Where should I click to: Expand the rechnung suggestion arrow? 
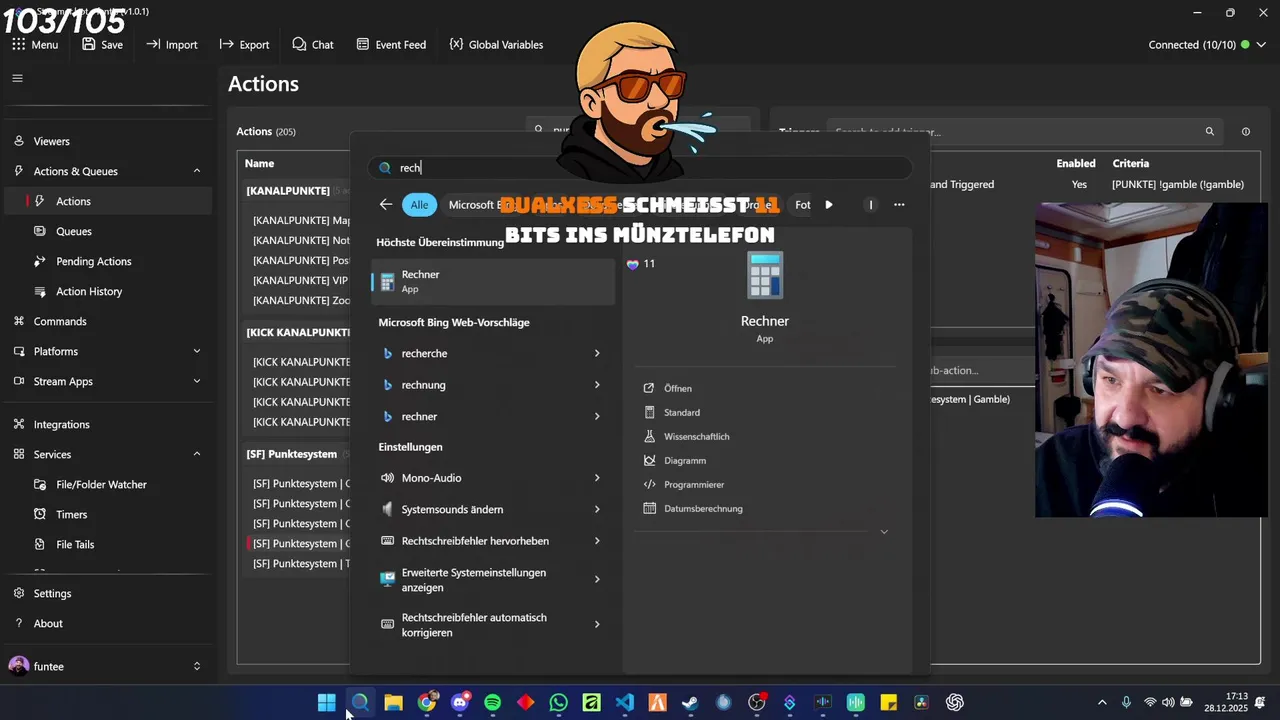[597, 385]
